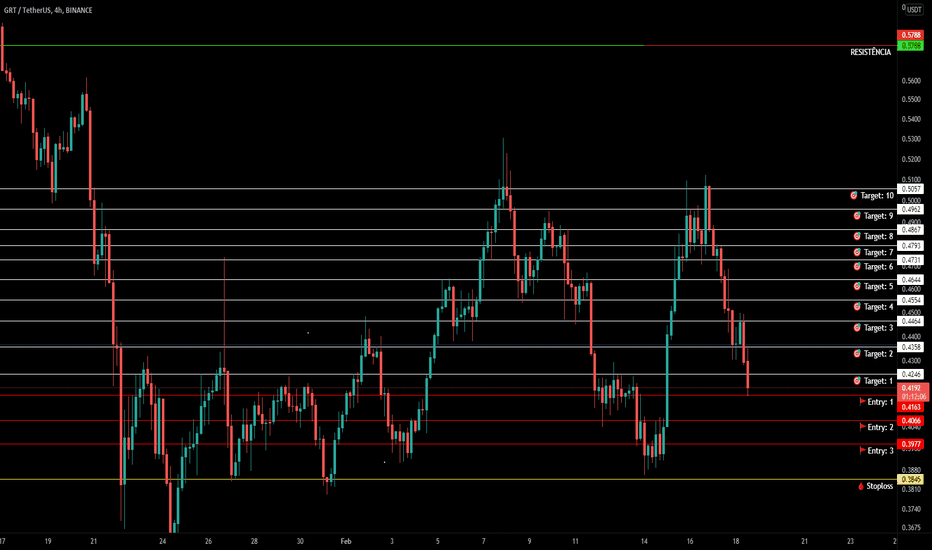Click the date 16 on the time axis
The width and height of the screenshot is (932, 550).
click(689, 541)
